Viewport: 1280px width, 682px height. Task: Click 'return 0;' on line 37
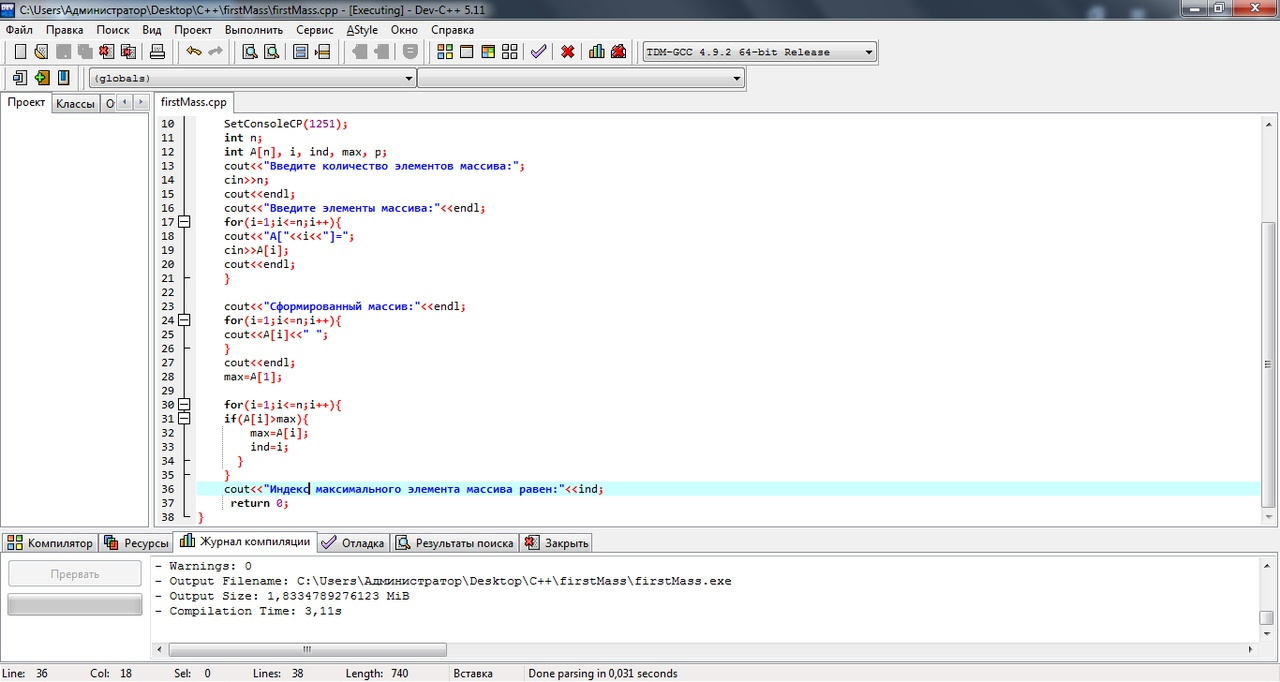pos(260,503)
